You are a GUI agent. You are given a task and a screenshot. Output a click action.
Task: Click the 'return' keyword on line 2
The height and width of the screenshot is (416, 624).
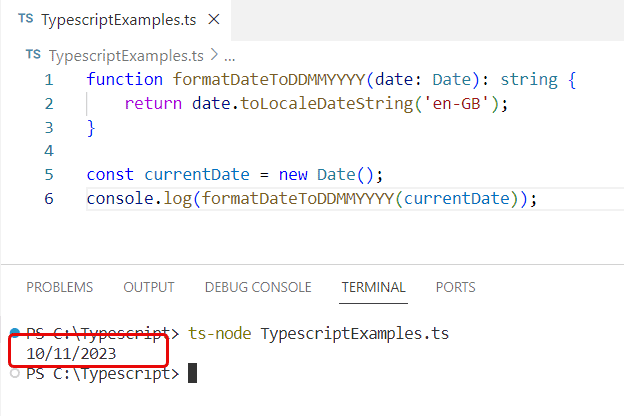tap(153, 104)
